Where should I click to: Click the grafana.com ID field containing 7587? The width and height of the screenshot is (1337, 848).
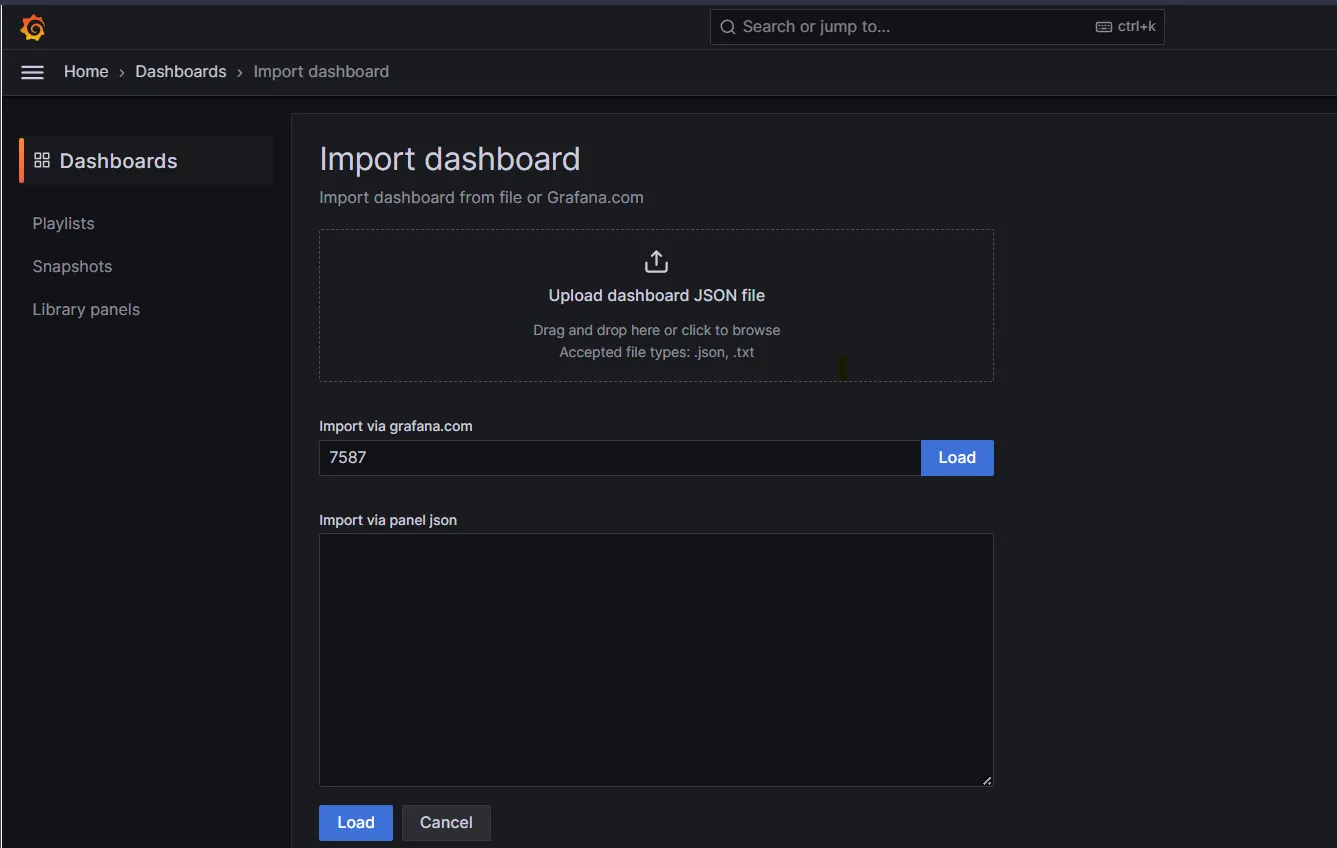[x=620, y=458]
